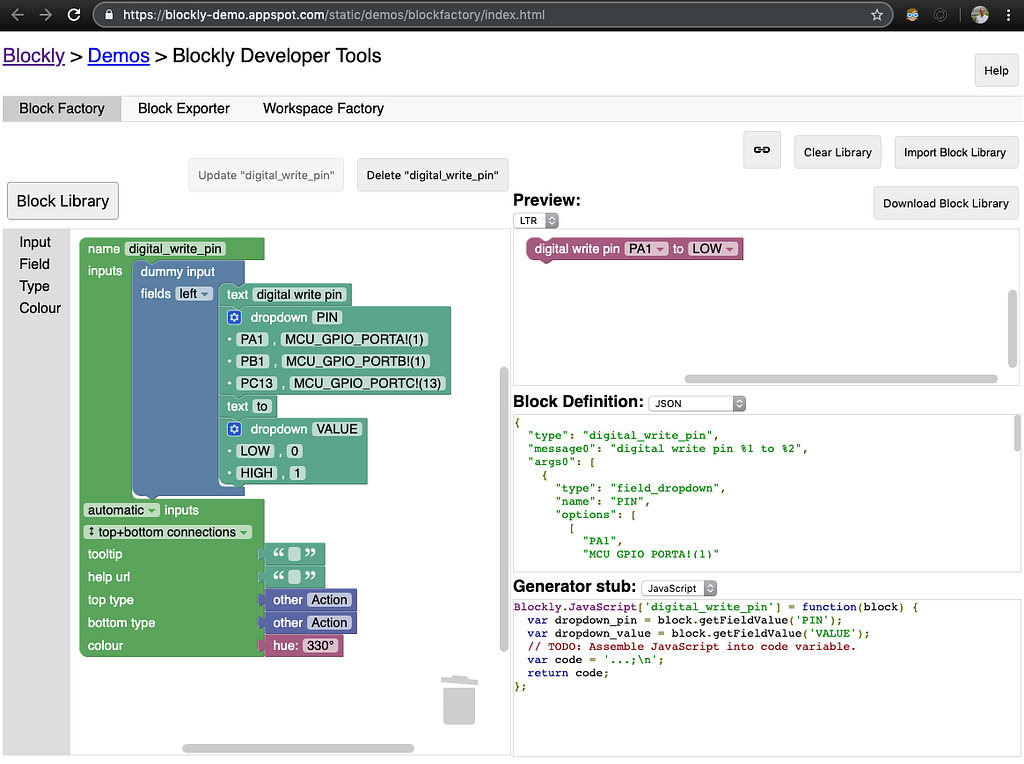This screenshot has width=1024, height=764.
Task: Click the browser back arrow
Action: pyautogui.click(x=18, y=14)
